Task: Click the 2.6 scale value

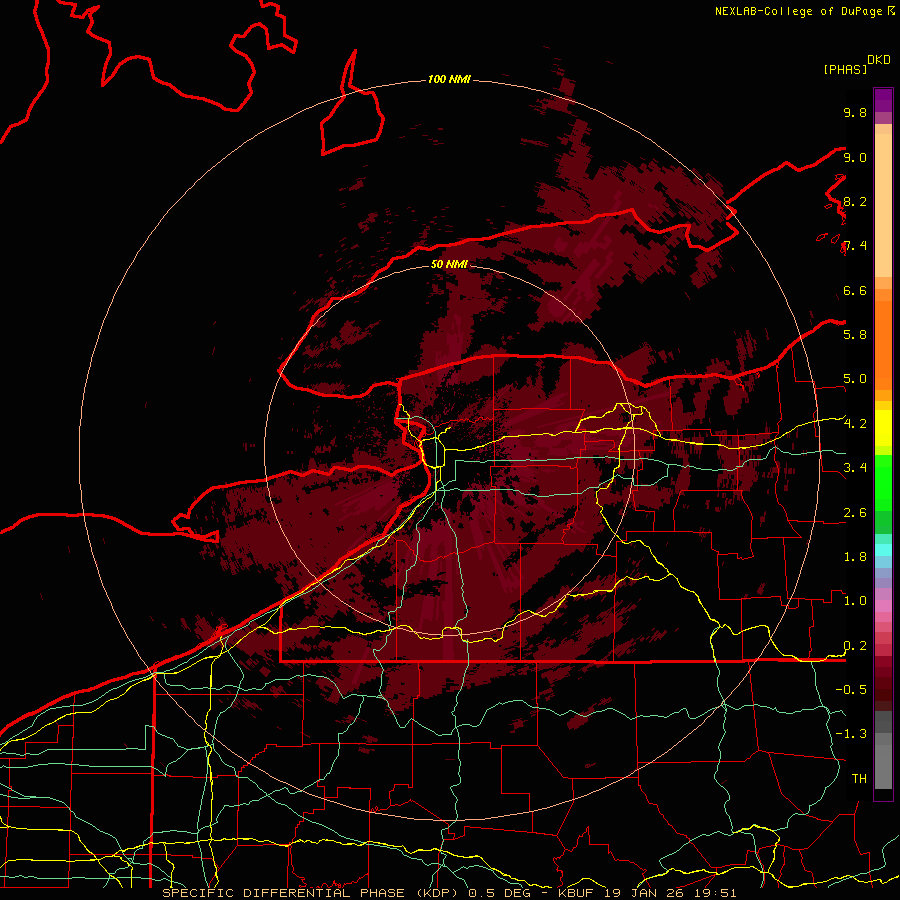Action: click(x=855, y=513)
